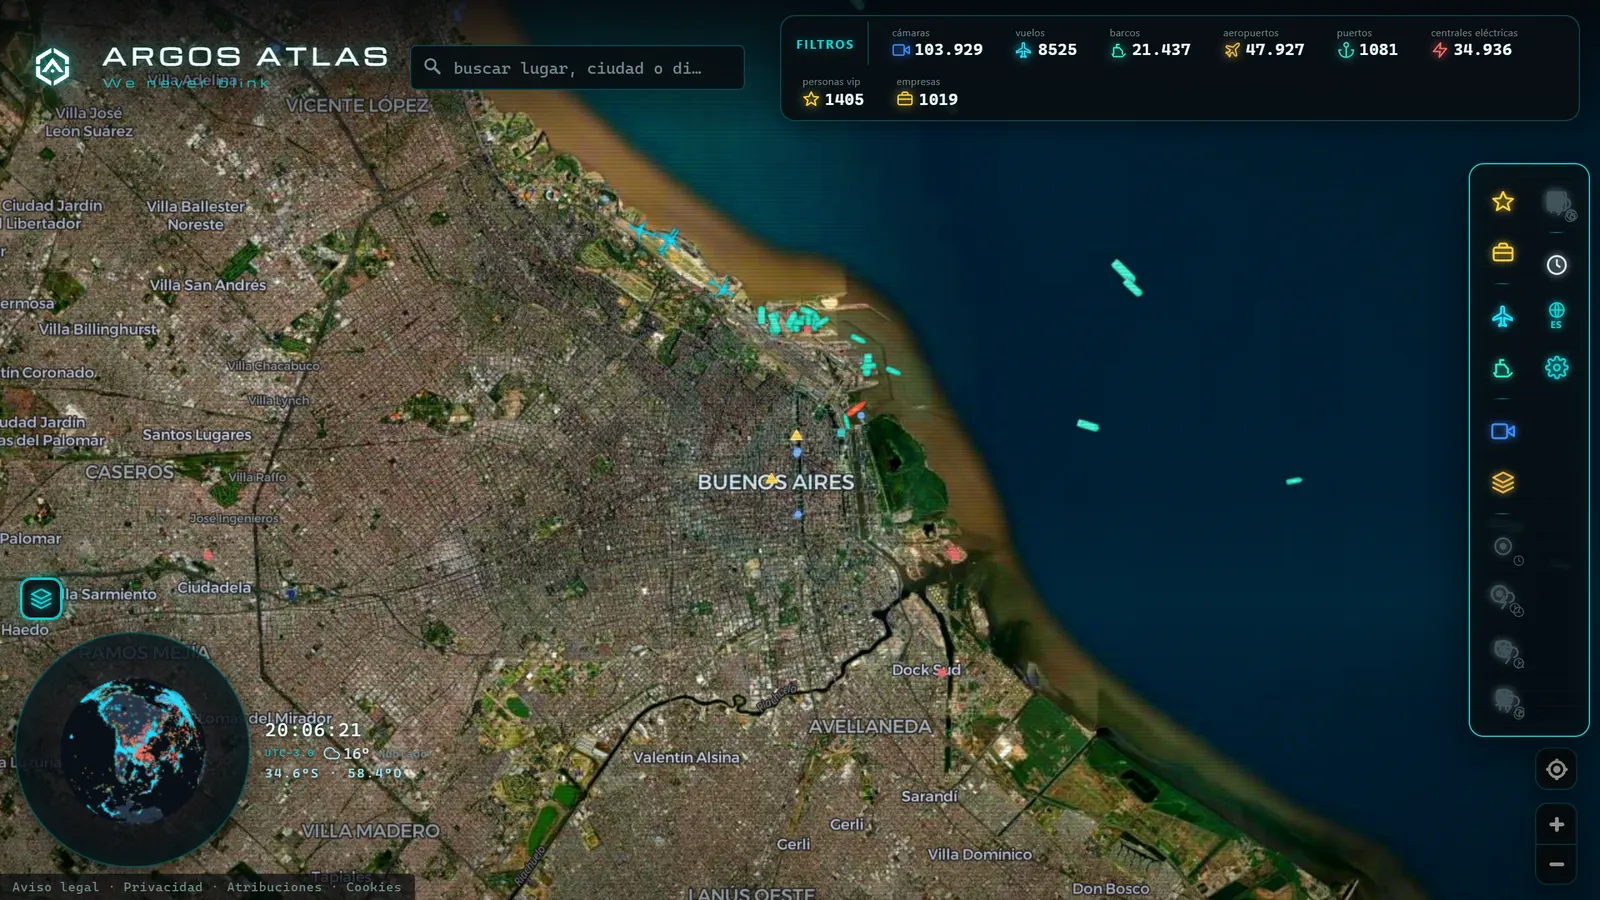Toggle the empresas filter showing 1019
The image size is (1600, 900).
coord(927,92)
